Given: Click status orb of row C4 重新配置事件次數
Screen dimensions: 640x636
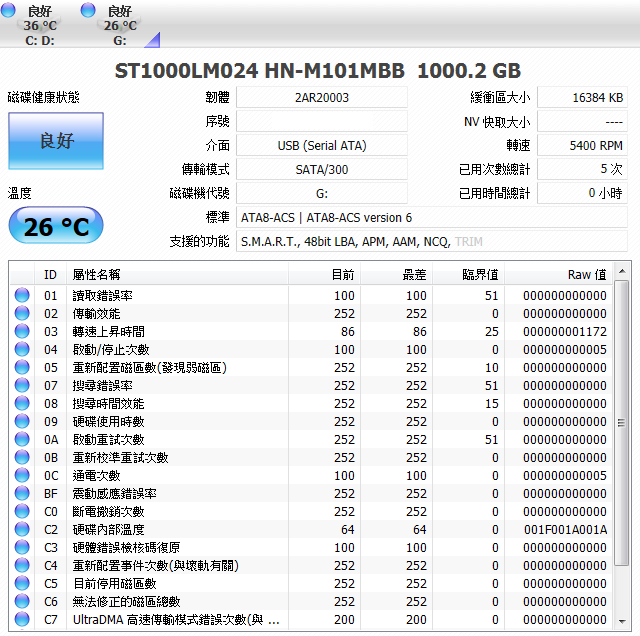Looking at the screenshot, I should (x=22, y=565).
